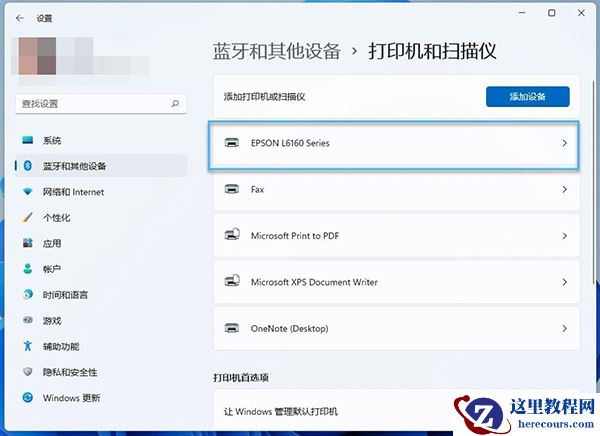Click the Apps icon in sidebar
600x436 pixels.
tap(28, 243)
